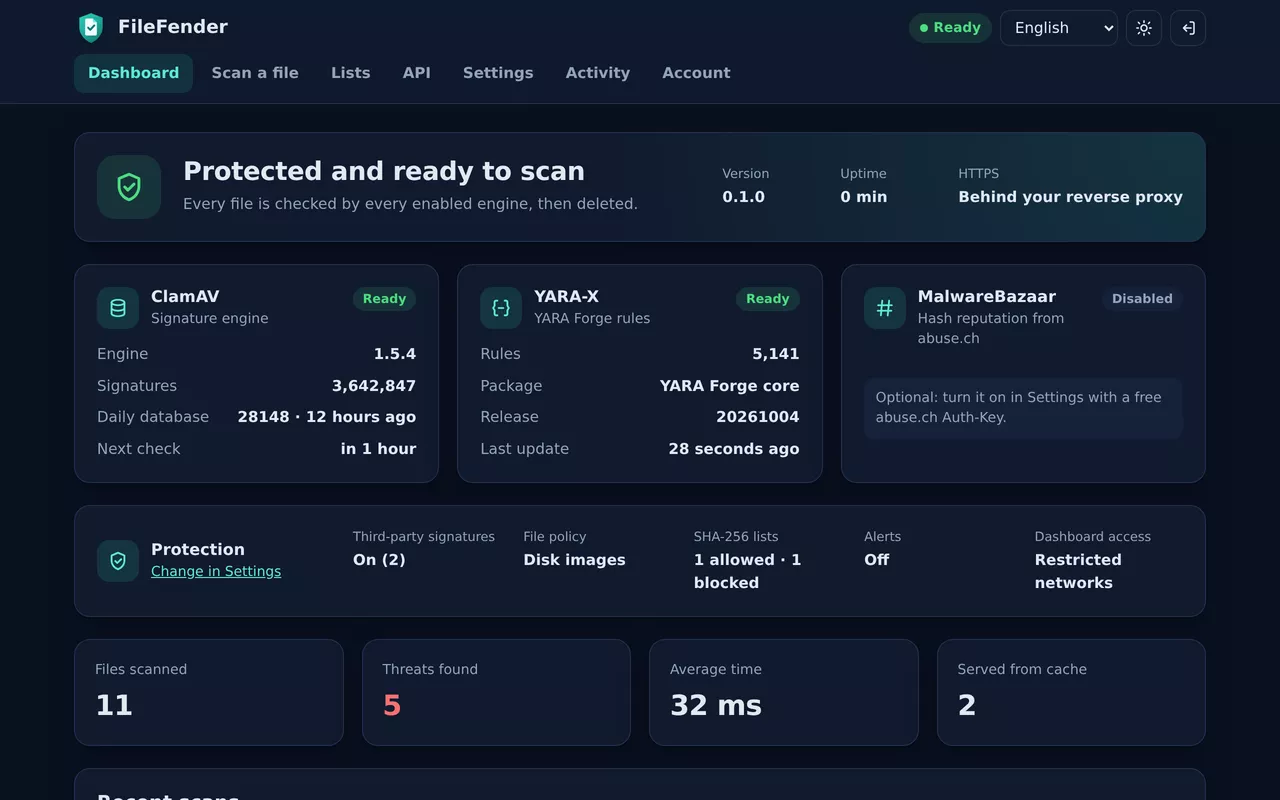Click the daily database value 28148 · 12 hours ago

327,417
